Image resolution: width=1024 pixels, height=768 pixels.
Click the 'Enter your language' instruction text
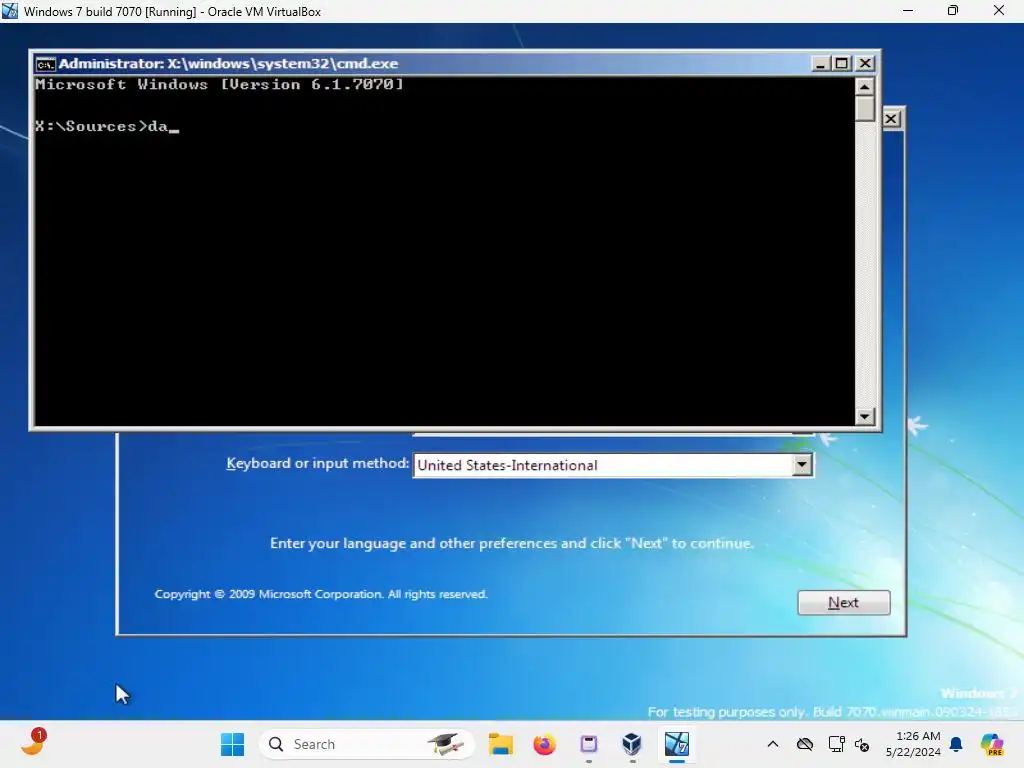(511, 543)
